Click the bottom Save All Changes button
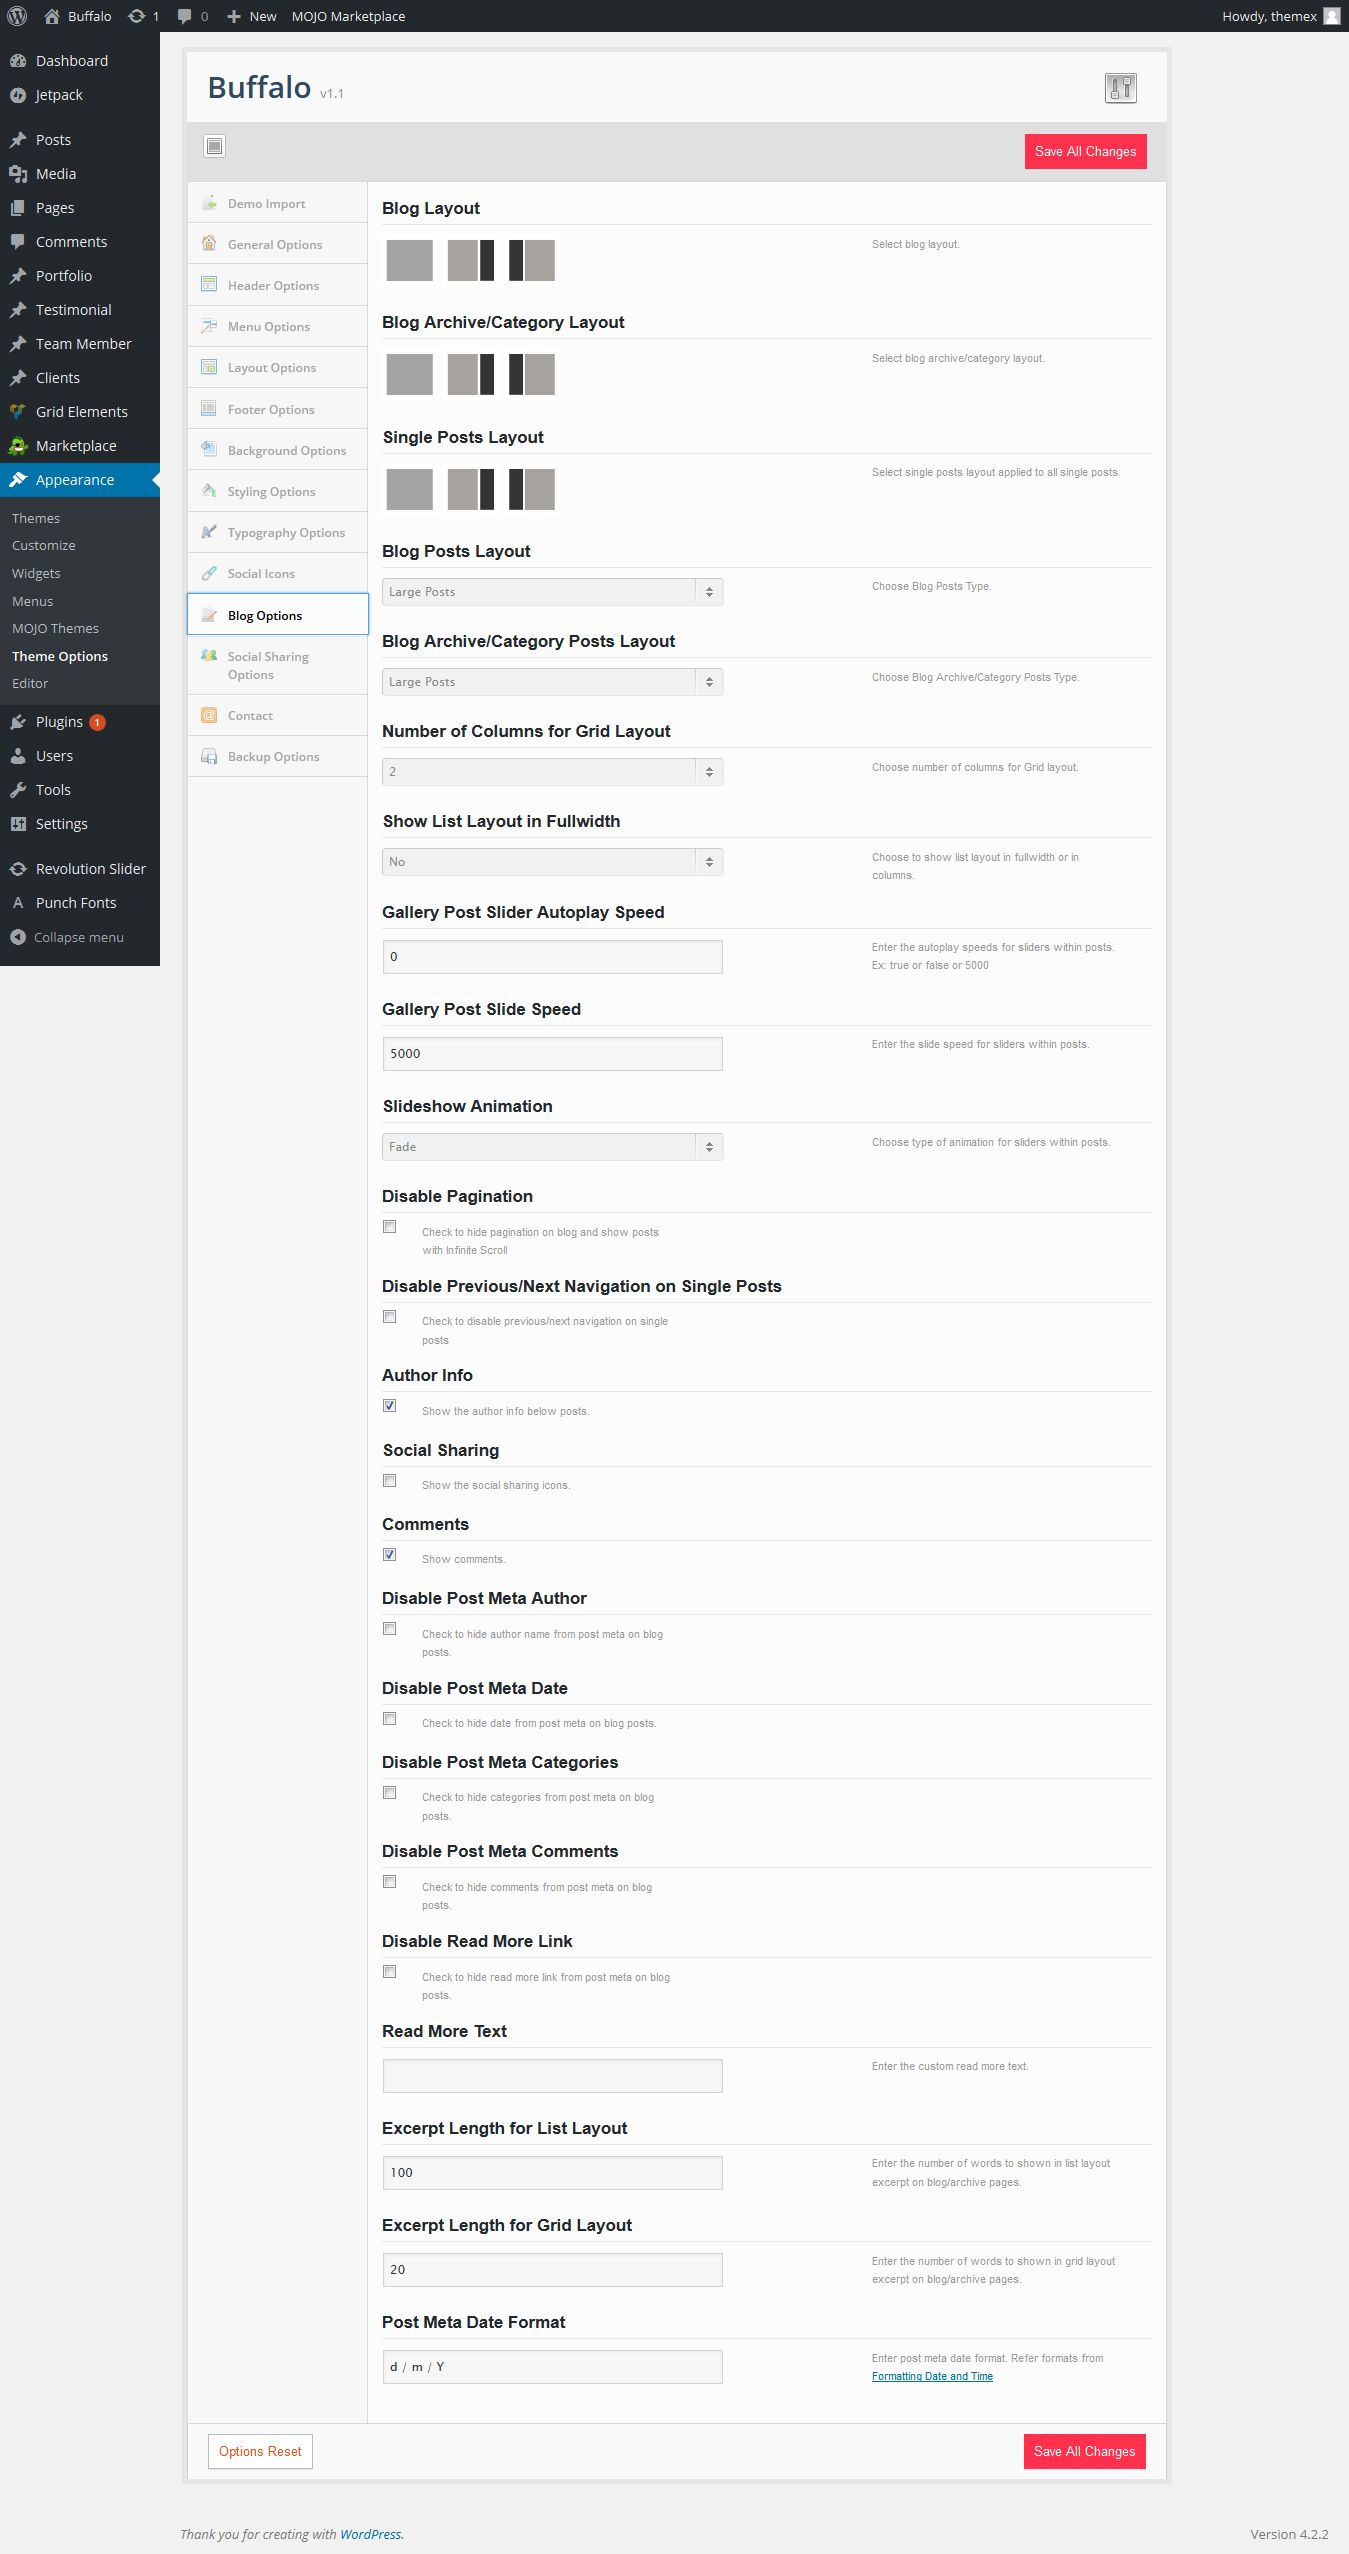The width and height of the screenshot is (1349, 2554). coord(1085,2451)
